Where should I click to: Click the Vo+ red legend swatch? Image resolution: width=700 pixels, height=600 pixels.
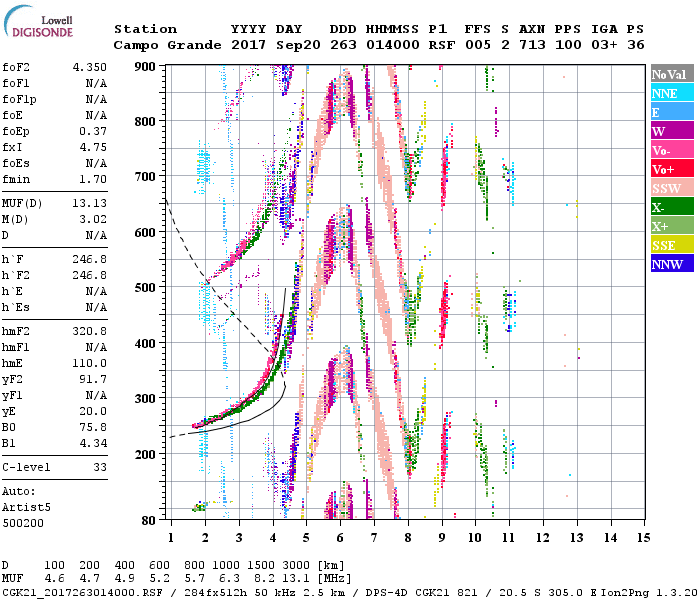pyautogui.click(x=672, y=169)
